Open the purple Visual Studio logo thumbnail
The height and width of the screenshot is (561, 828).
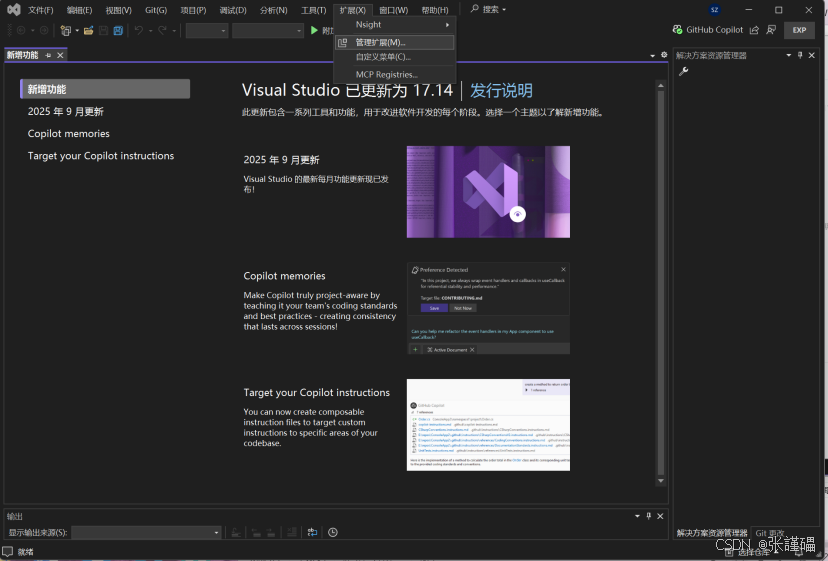488,192
